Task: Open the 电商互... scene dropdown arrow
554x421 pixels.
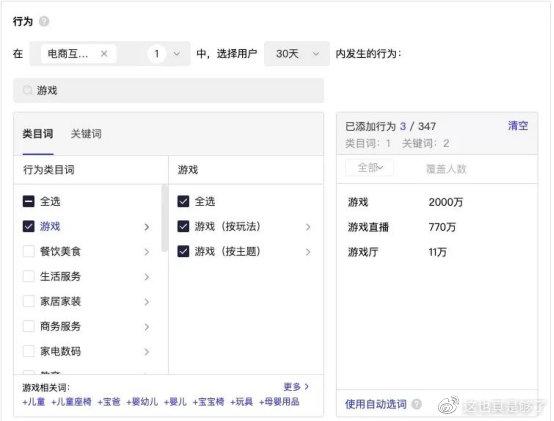Action: pos(177,54)
